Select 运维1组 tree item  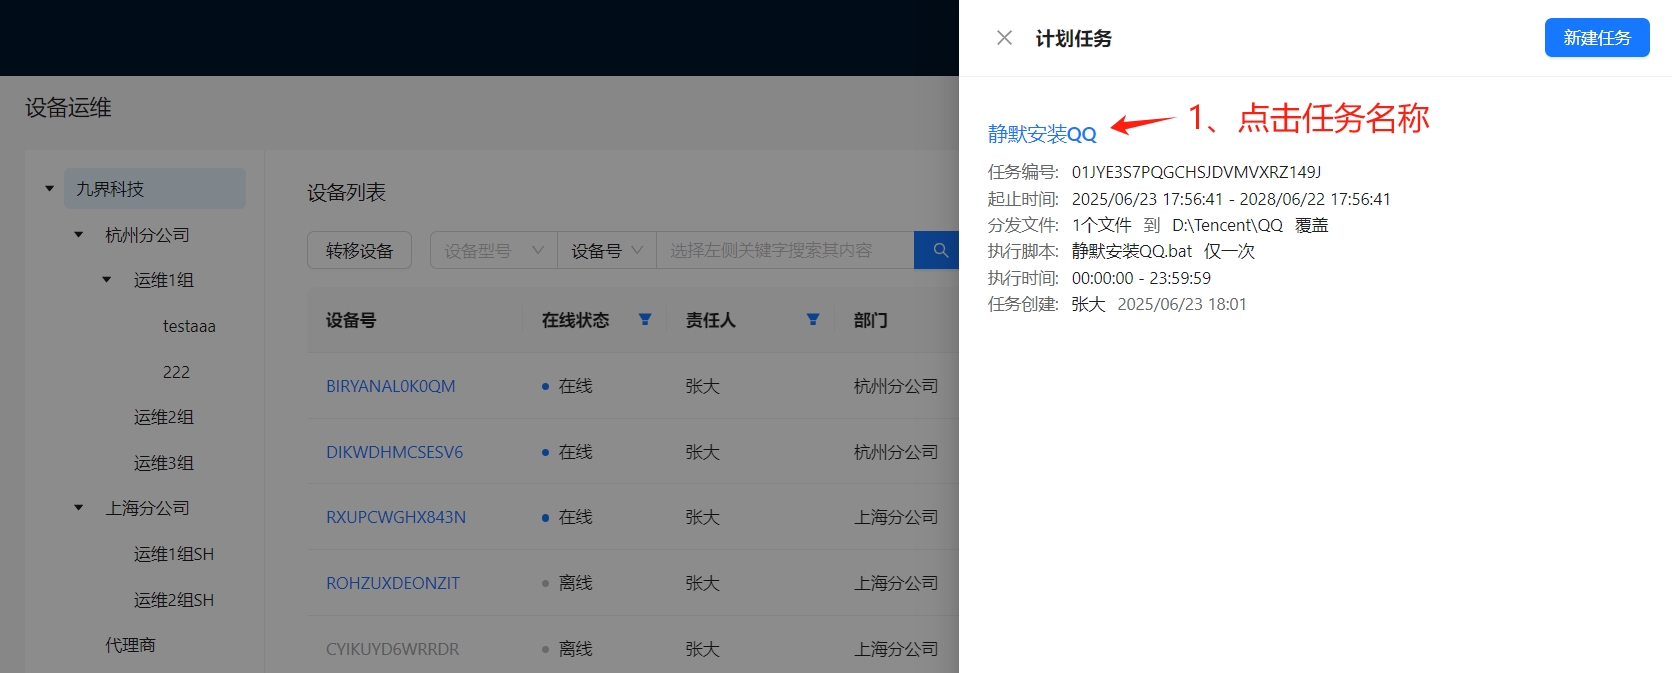coord(164,280)
